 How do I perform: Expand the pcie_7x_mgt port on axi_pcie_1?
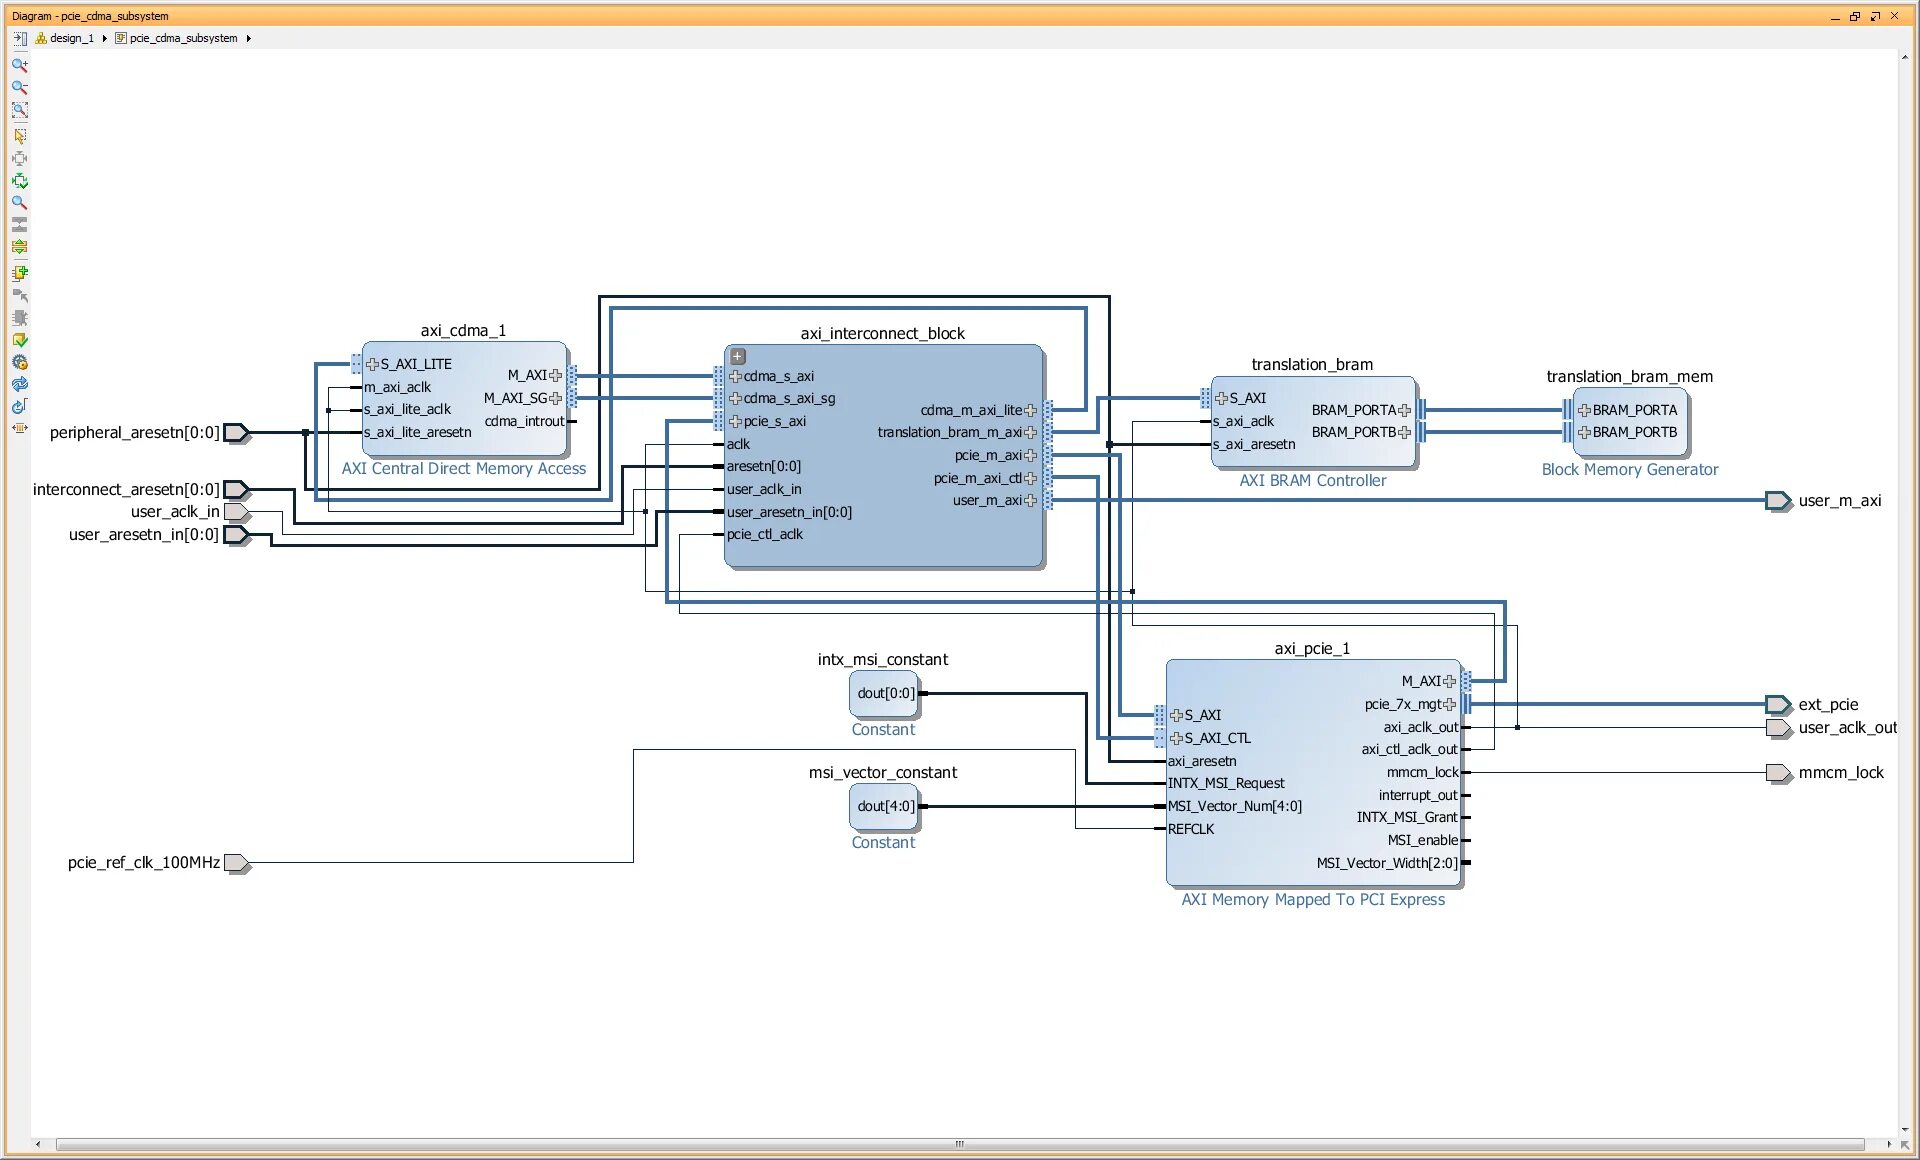coord(1450,704)
